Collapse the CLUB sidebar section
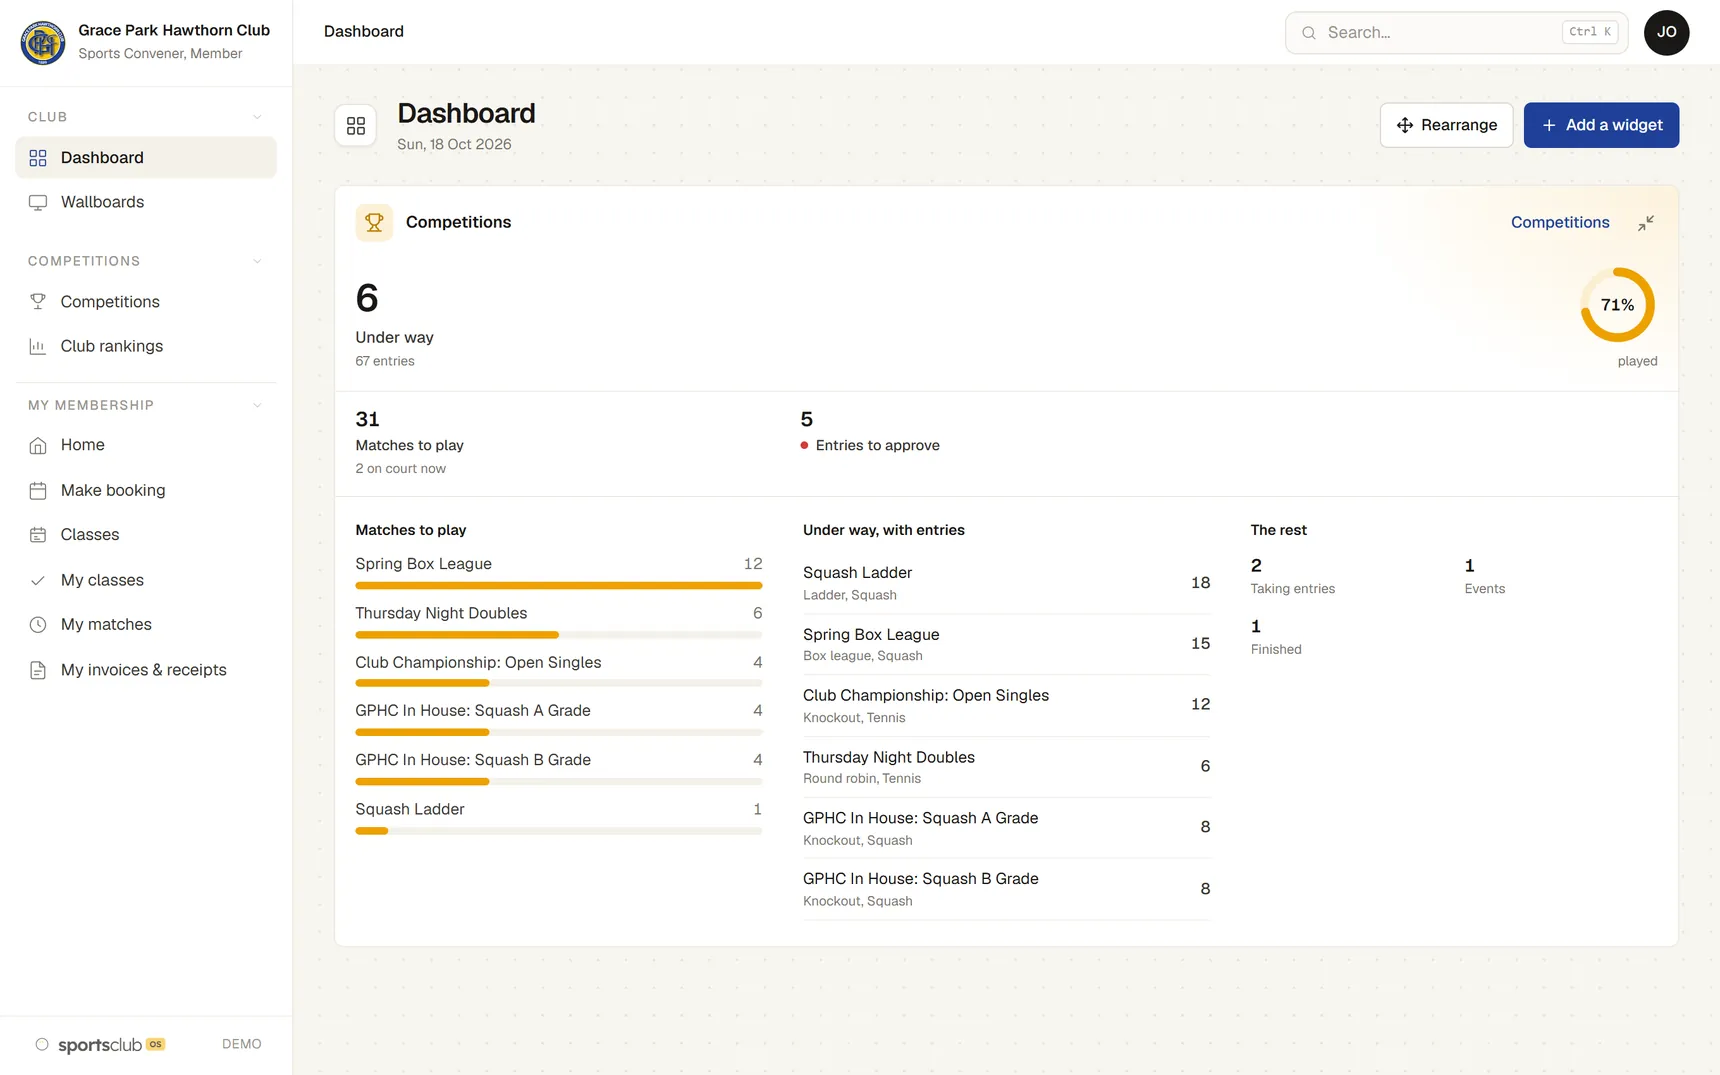Screen dimensions: 1720x1075 257,117
